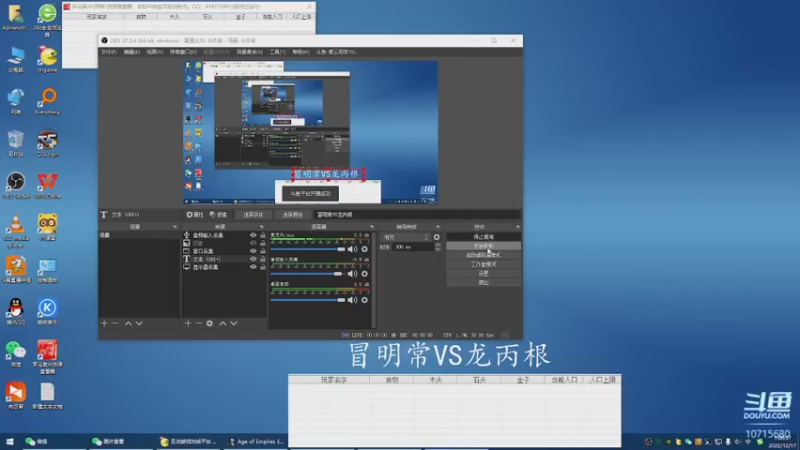Open VLC media player desktop icon
The image size is (800, 450).
16,231
